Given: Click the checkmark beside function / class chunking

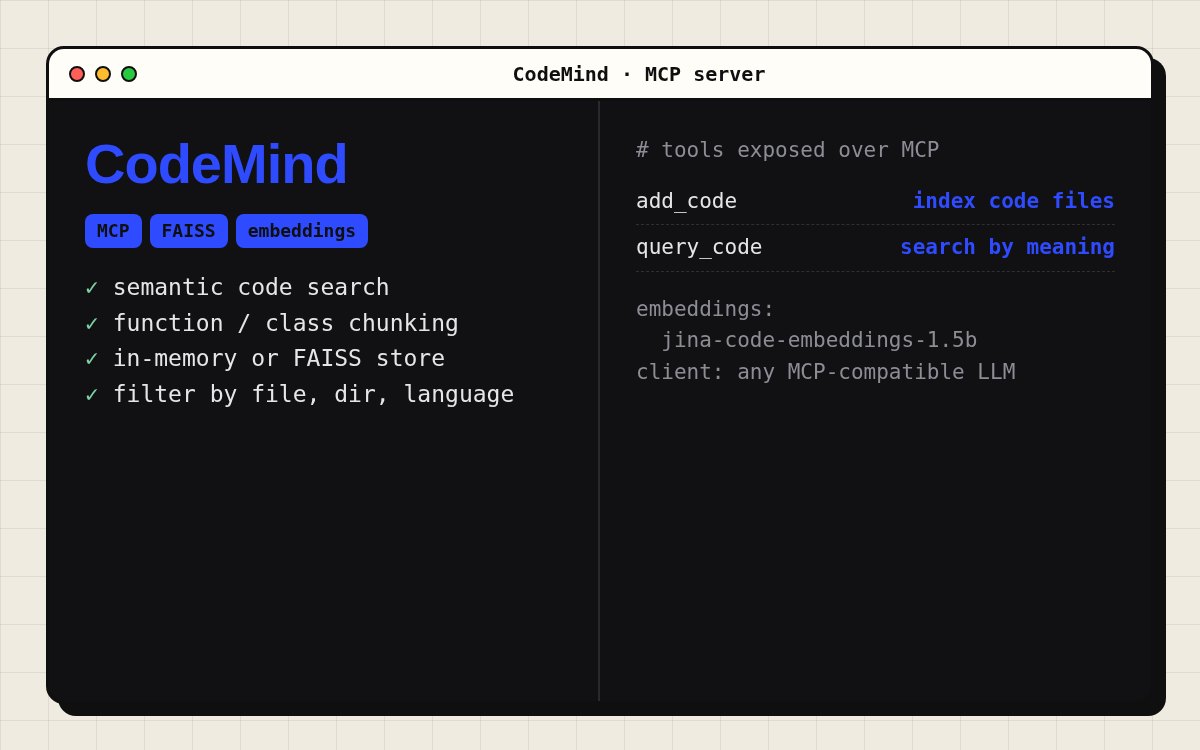Looking at the screenshot, I should pyautogui.click(x=92, y=324).
